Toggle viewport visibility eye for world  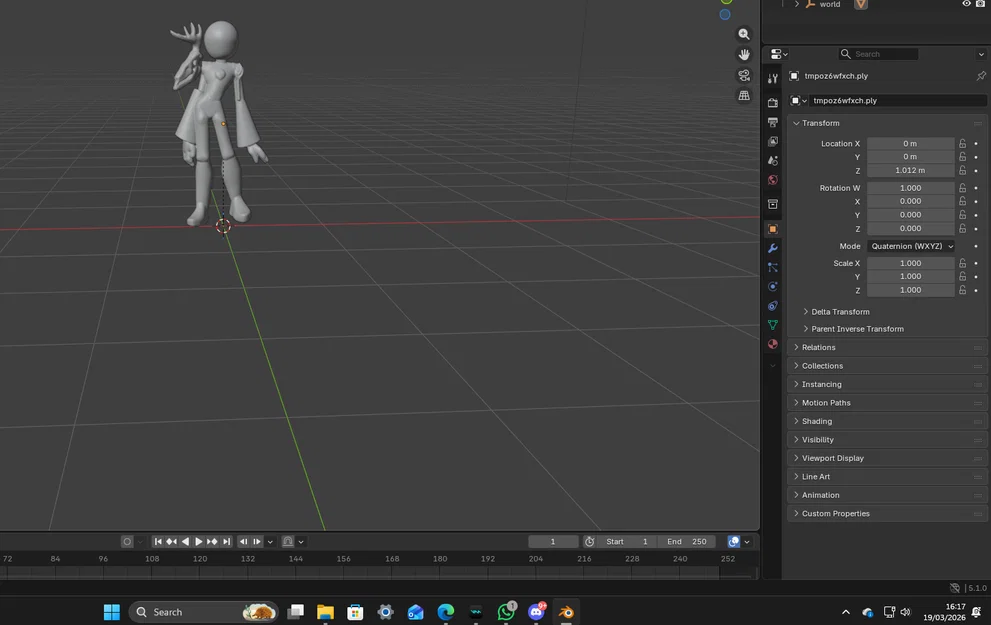click(x=966, y=4)
